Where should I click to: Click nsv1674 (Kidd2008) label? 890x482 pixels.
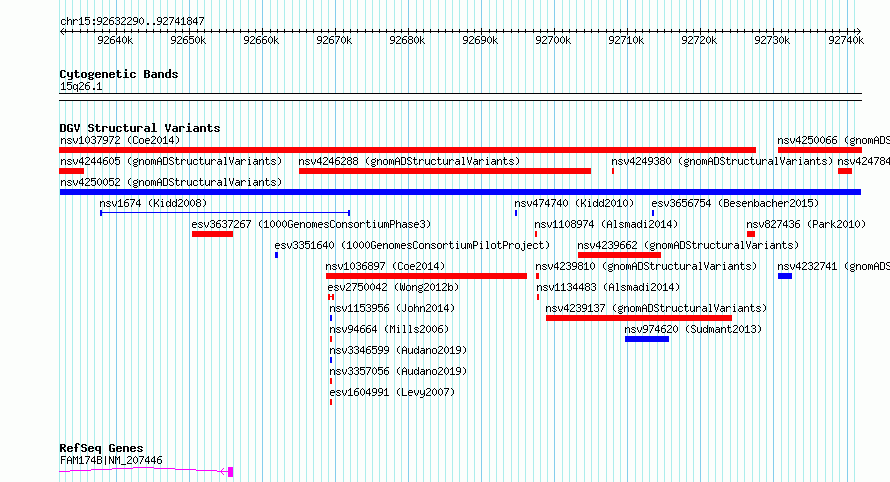click(153, 203)
